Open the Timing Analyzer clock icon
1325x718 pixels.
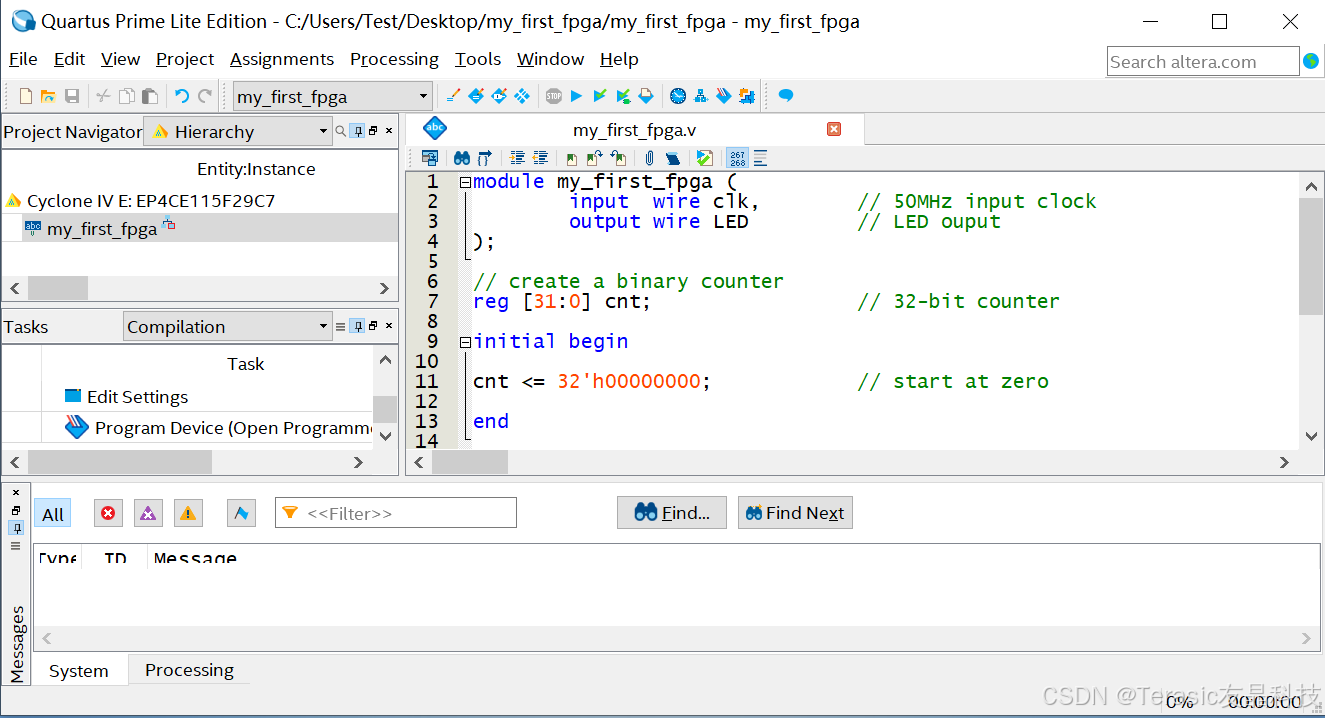tap(678, 96)
